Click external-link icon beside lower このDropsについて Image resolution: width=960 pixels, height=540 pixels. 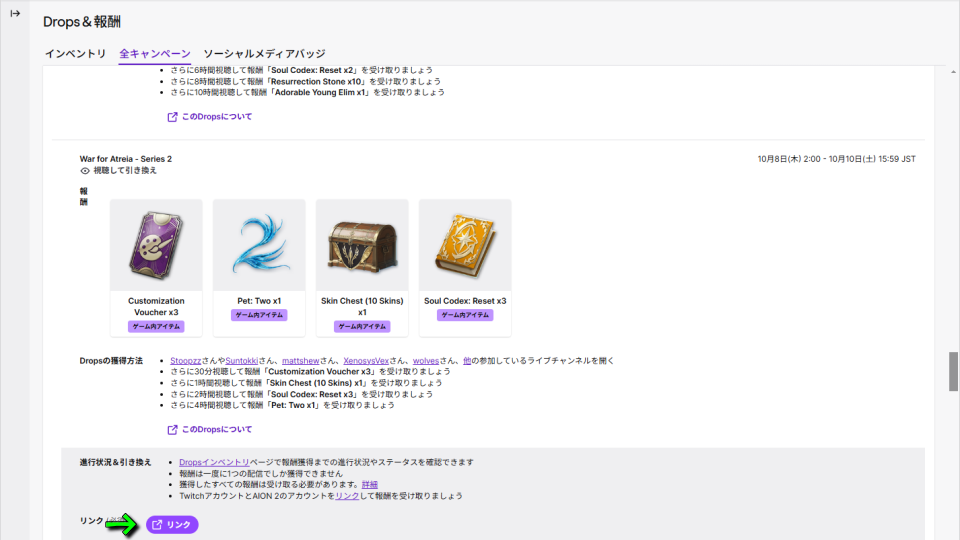tap(173, 430)
